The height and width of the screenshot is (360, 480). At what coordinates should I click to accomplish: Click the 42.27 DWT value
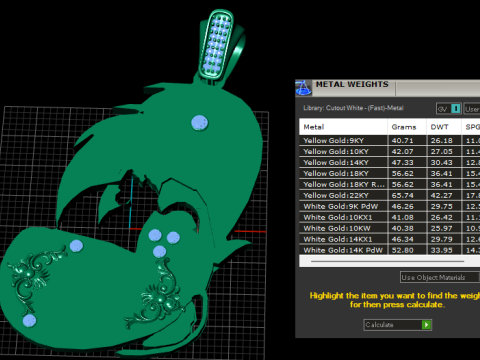441,196
